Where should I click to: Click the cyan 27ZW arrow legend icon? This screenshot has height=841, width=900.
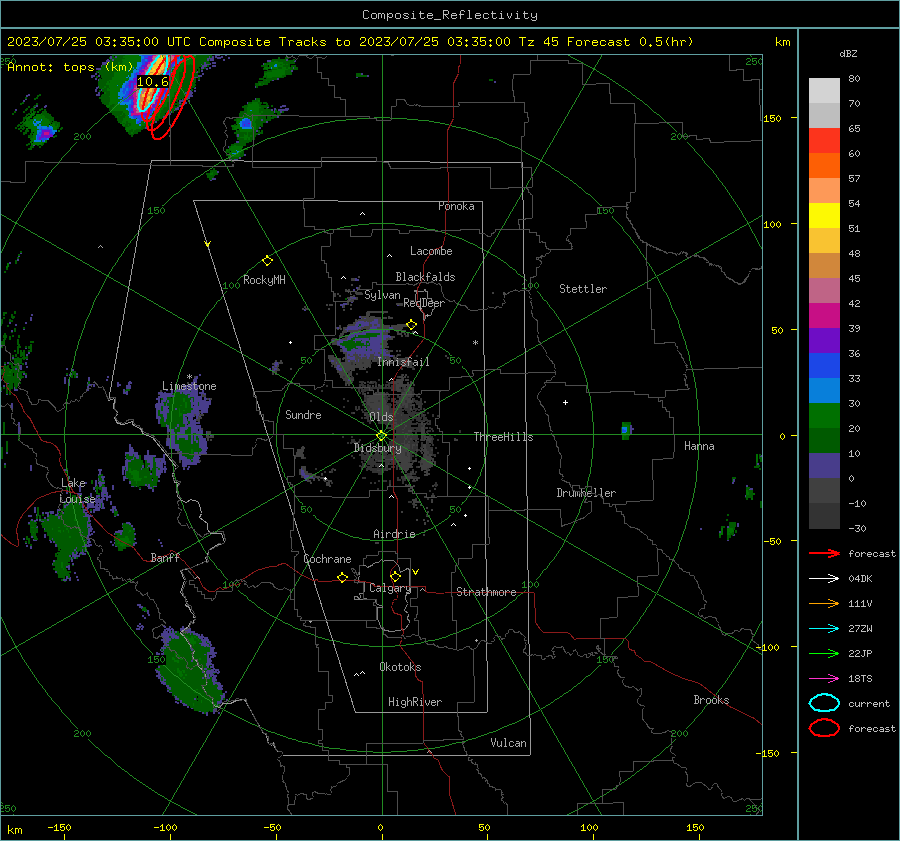(824, 629)
